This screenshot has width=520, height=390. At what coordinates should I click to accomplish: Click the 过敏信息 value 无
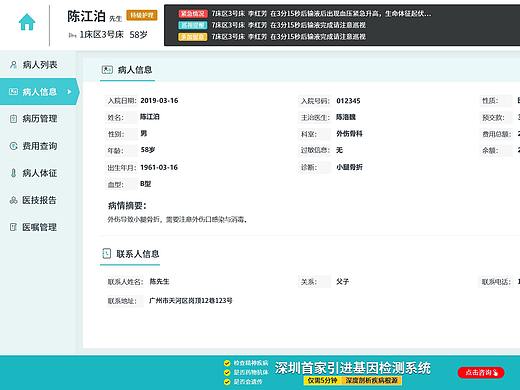(x=339, y=150)
